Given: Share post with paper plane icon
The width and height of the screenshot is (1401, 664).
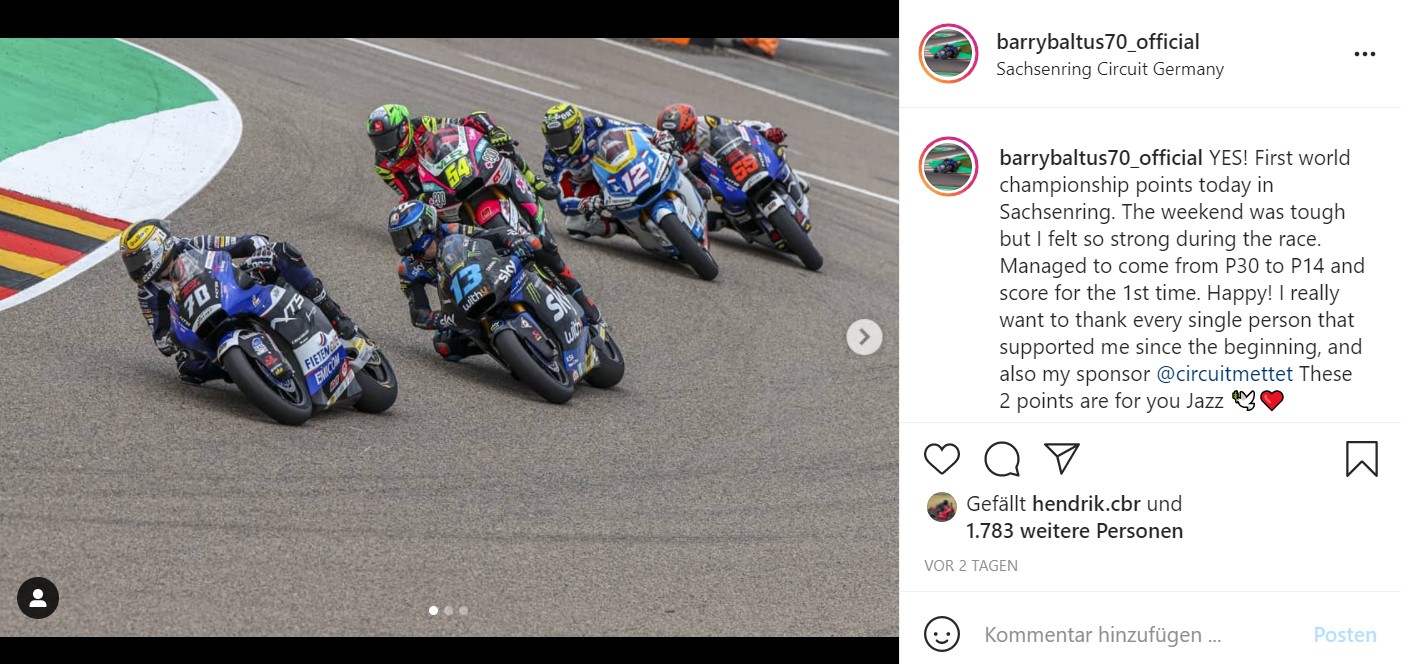Looking at the screenshot, I should (x=1061, y=458).
